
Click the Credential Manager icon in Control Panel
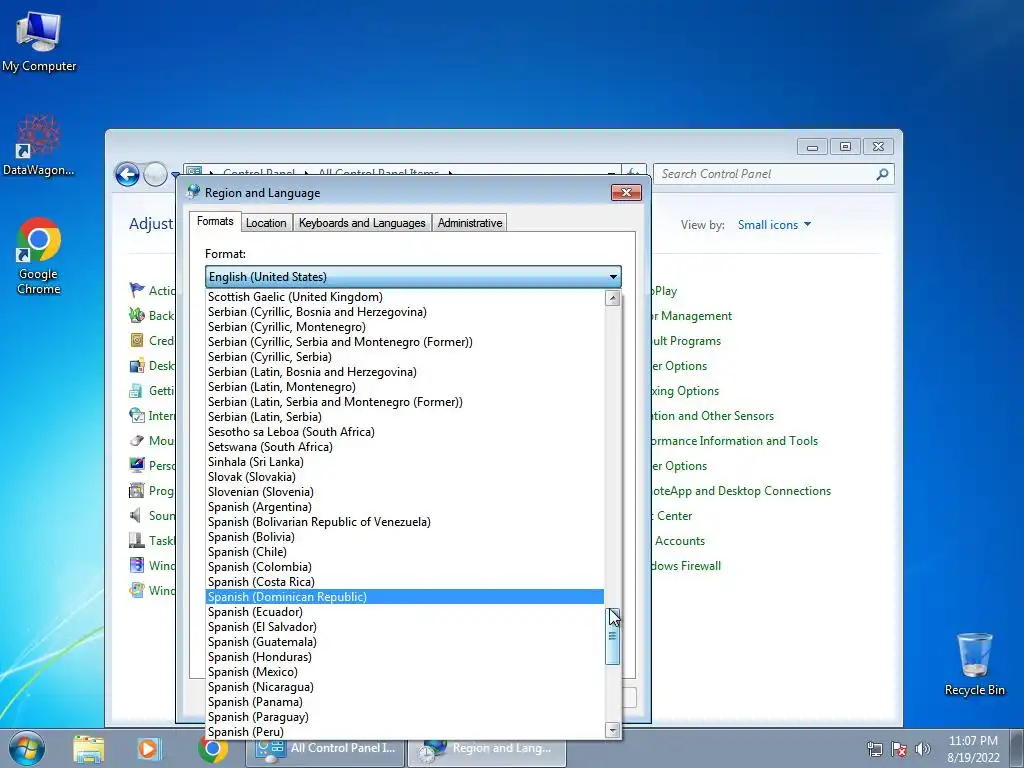[x=136, y=340]
